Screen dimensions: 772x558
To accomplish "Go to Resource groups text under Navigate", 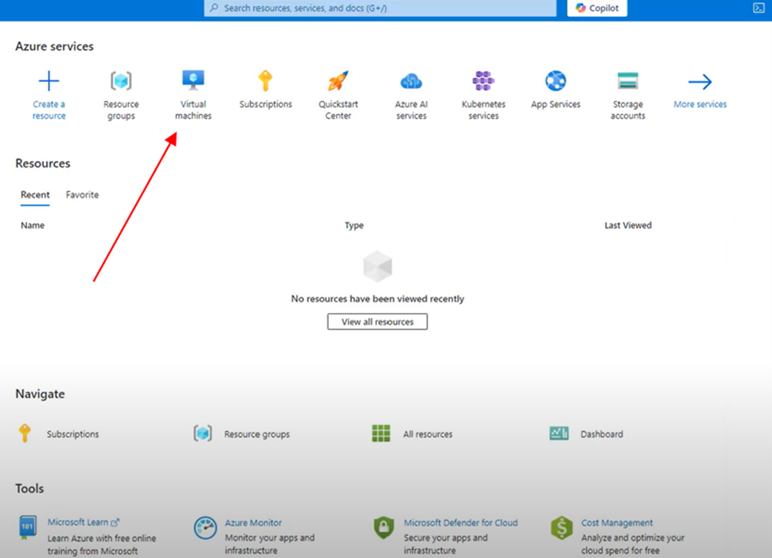I will [257, 434].
